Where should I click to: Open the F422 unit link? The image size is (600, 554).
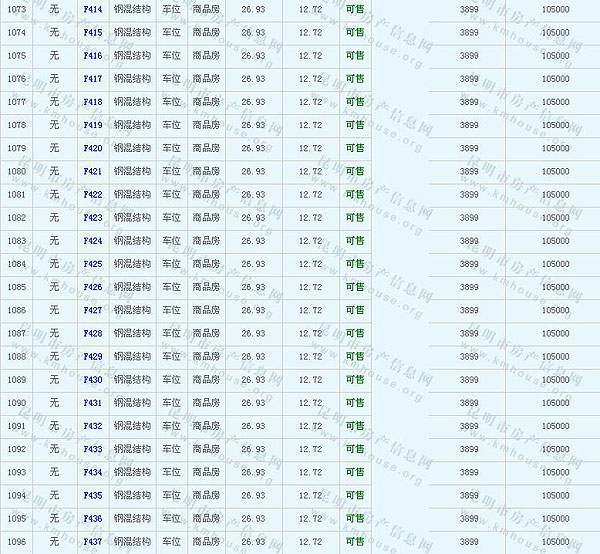(92, 194)
